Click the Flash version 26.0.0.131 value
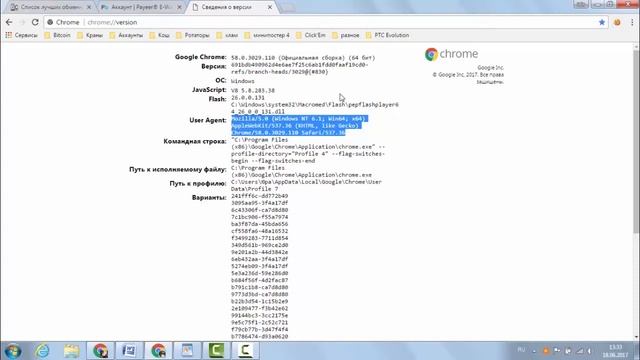This screenshot has height=360, width=640. [x=248, y=98]
